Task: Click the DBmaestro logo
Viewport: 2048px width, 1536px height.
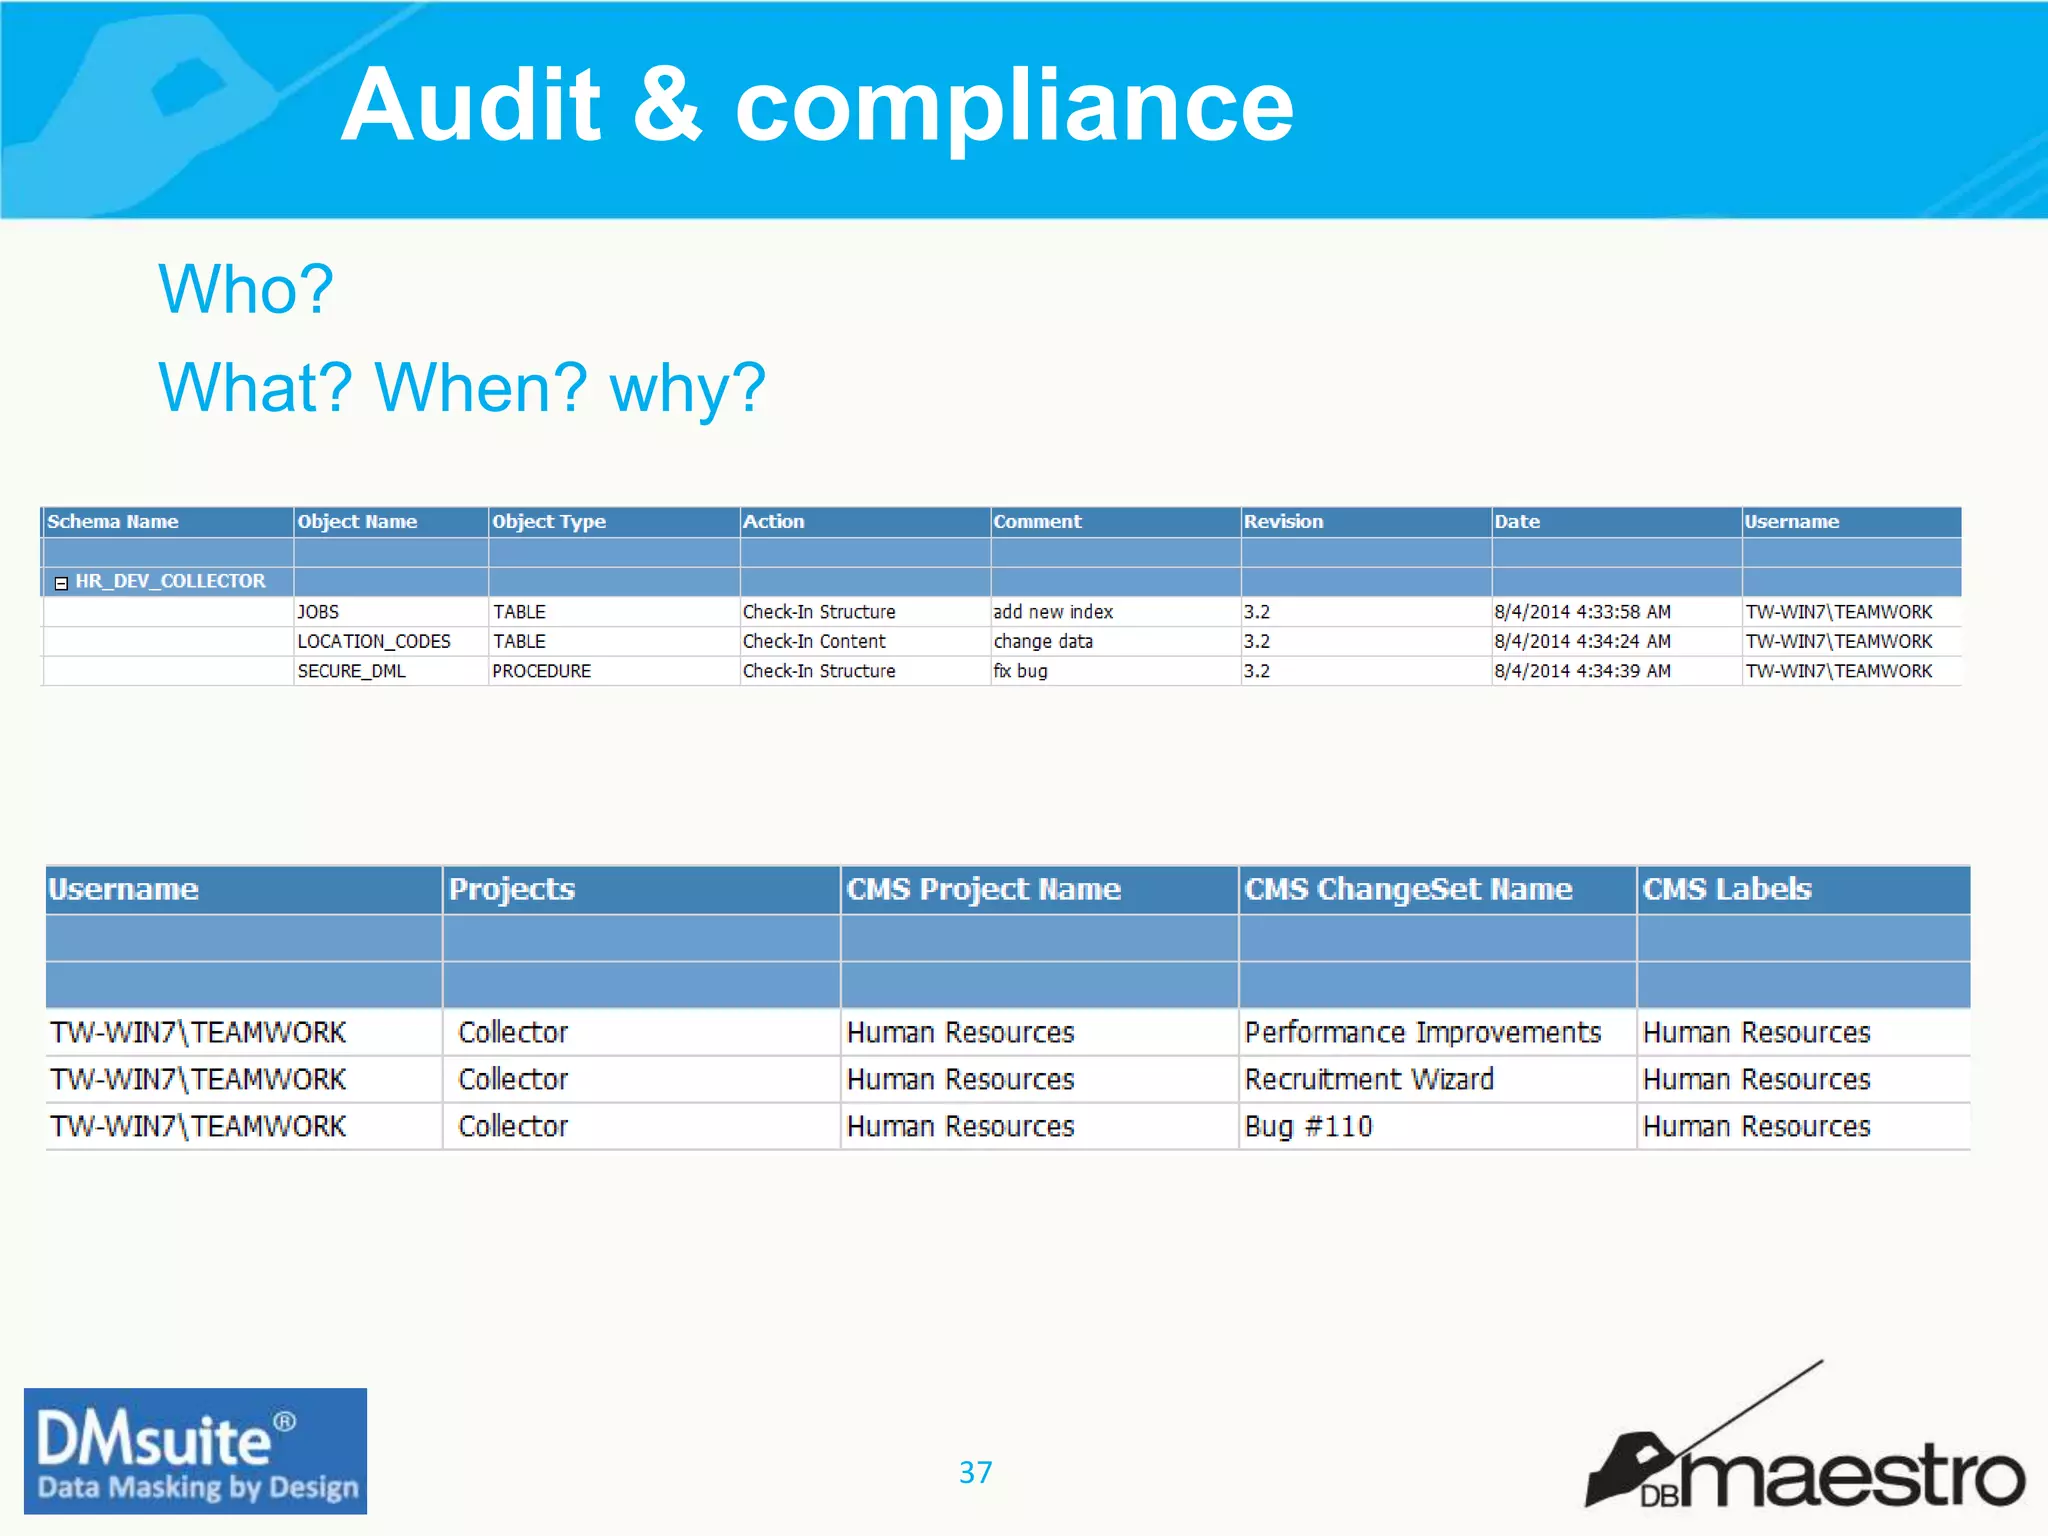Action: (x=1804, y=1437)
